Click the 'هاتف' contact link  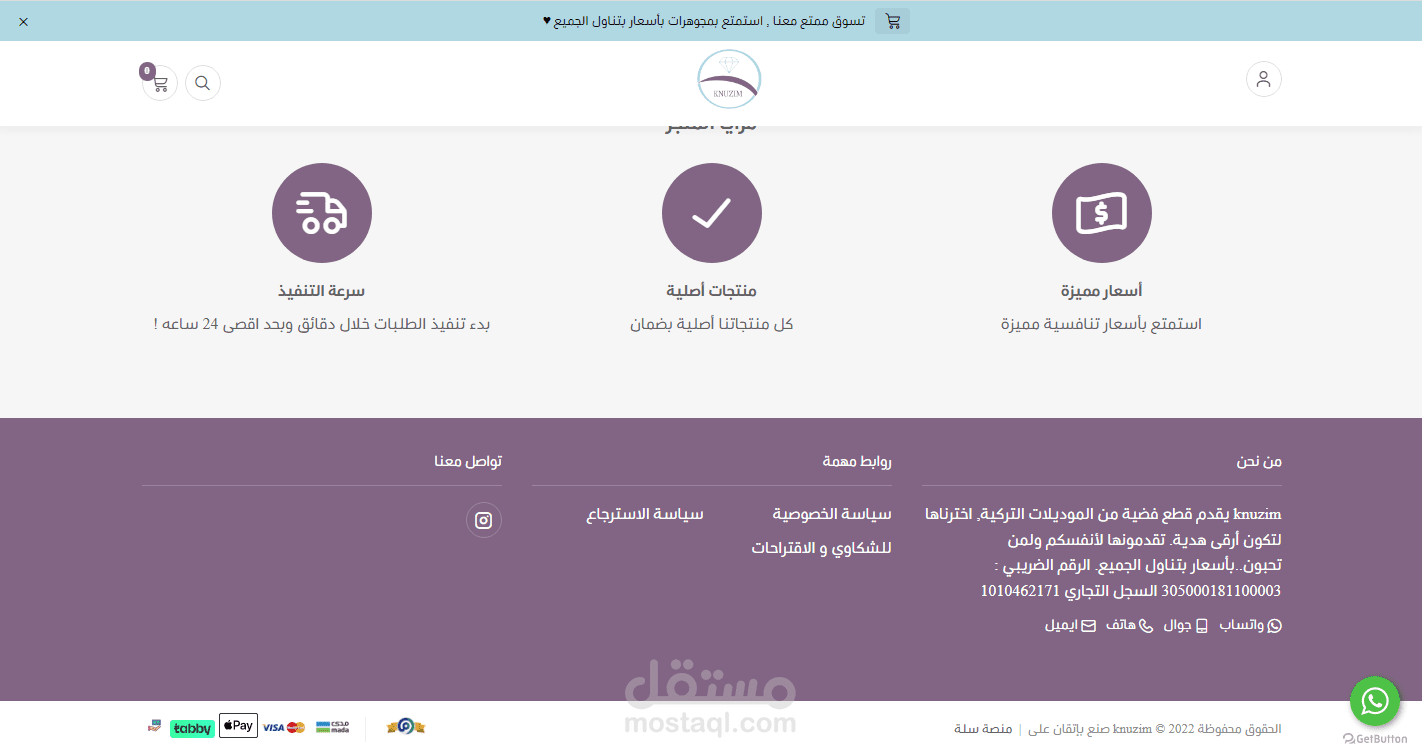click(1128, 625)
